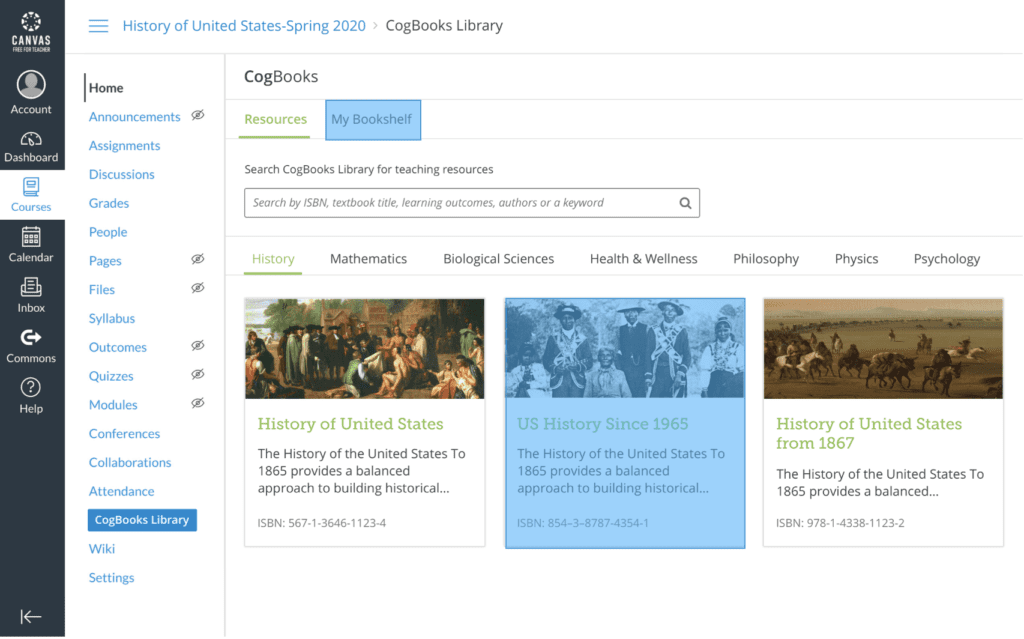Open the course Settings link
The height and width of the screenshot is (639, 1024).
[x=112, y=577]
